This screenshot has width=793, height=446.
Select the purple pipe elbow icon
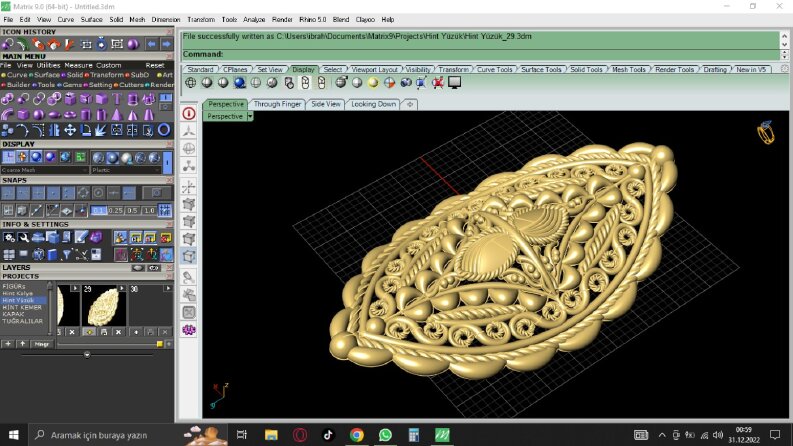7,115
